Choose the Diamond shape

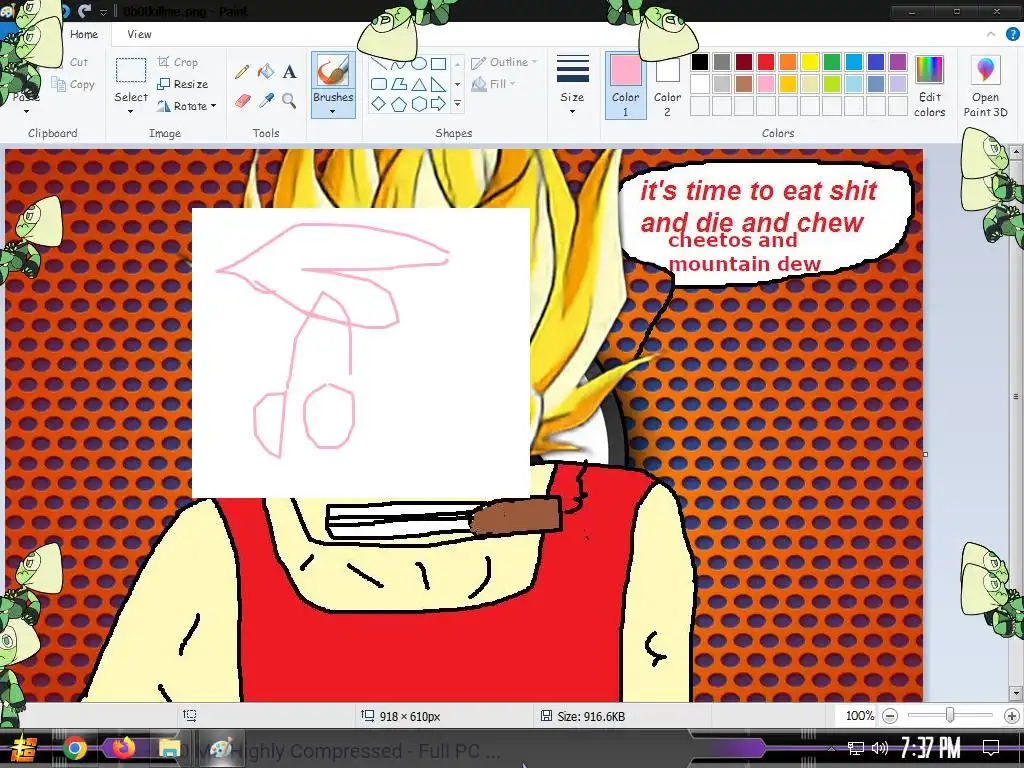point(379,104)
